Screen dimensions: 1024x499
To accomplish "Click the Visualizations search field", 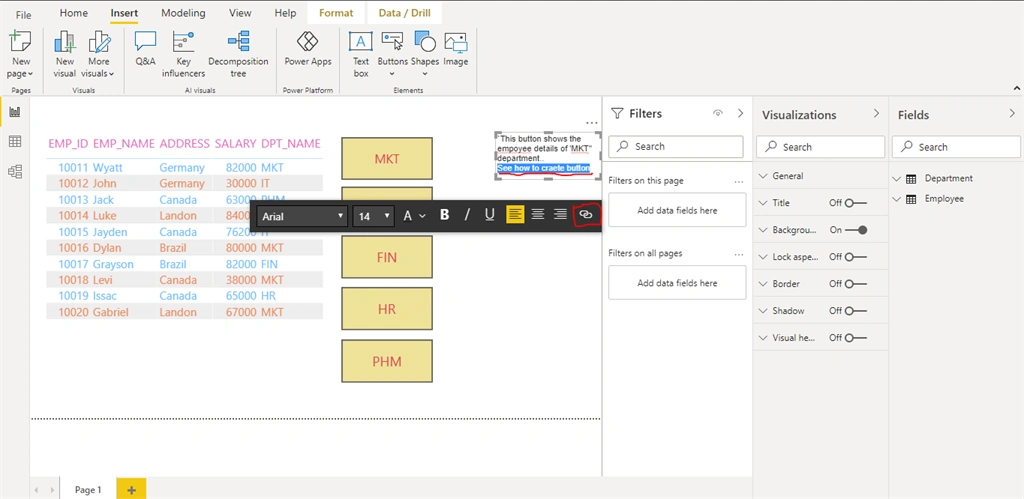I will point(820,147).
